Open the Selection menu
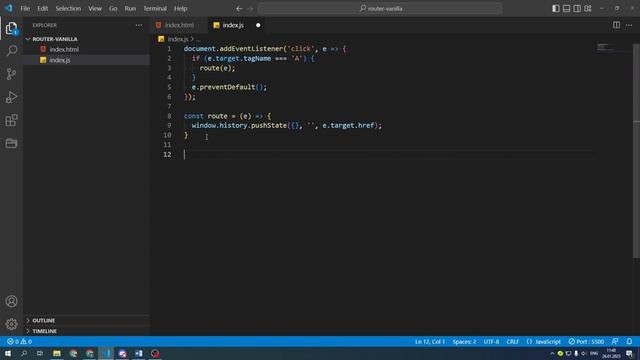 pyautogui.click(x=68, y=9)
